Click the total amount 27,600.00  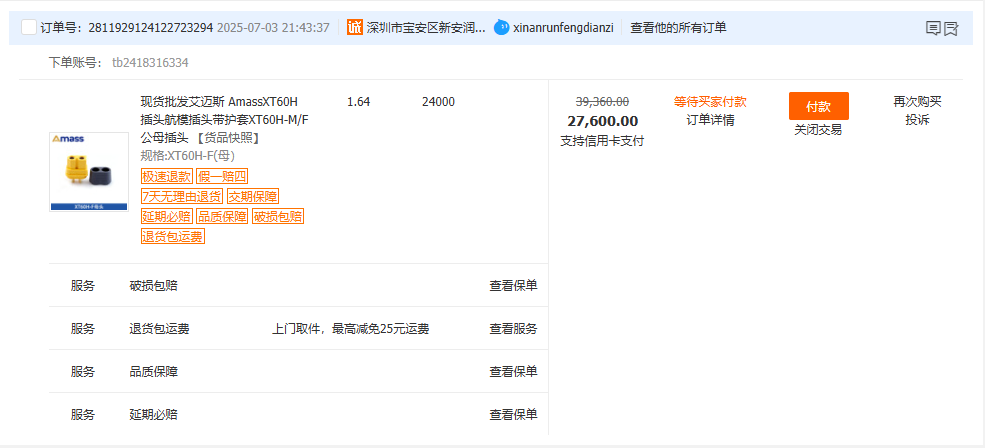[602, 121]
